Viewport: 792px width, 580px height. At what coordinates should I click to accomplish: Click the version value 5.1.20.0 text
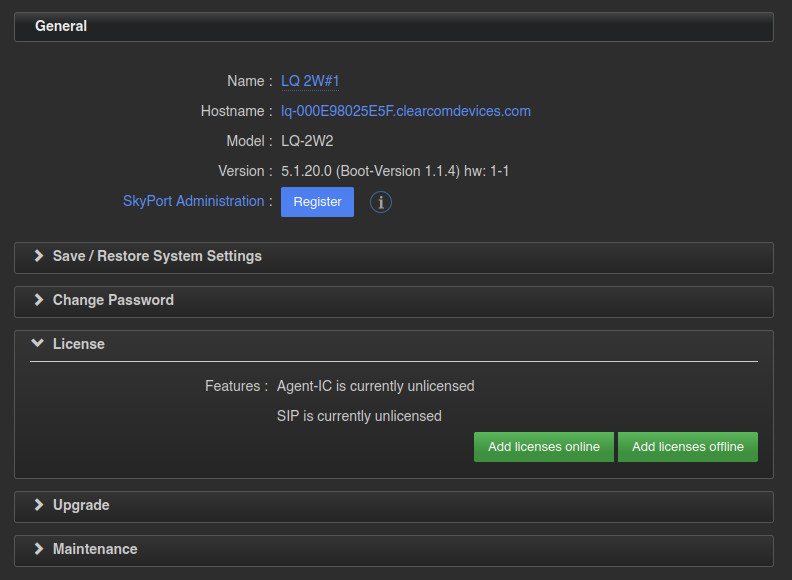(x=394, y=171)
